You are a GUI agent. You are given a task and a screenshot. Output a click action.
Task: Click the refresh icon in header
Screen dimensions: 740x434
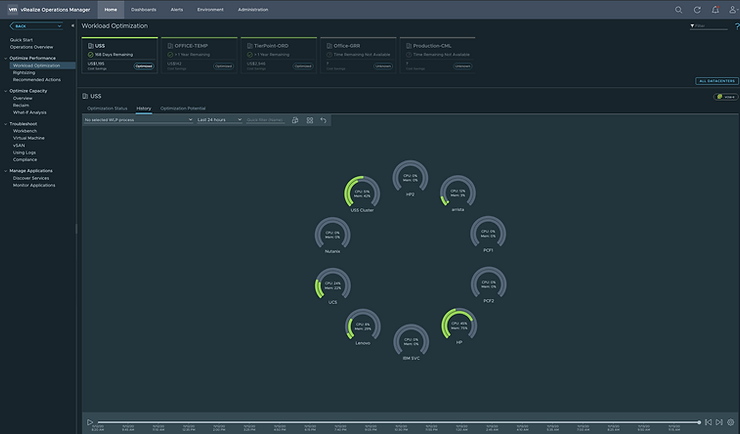(x=697, y=9)
